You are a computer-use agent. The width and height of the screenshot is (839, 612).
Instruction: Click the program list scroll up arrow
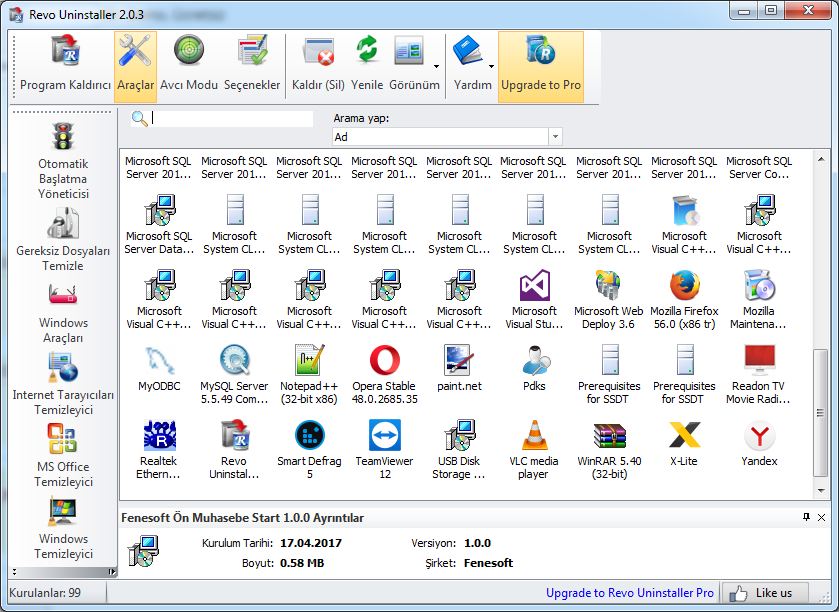[821, 159]
